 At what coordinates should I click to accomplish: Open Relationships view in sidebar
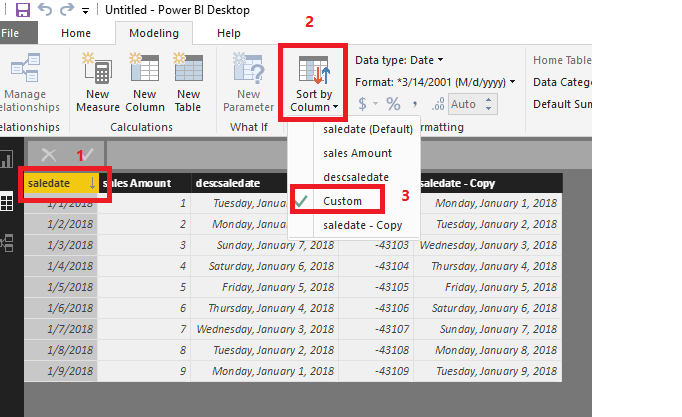click(7, 243)
